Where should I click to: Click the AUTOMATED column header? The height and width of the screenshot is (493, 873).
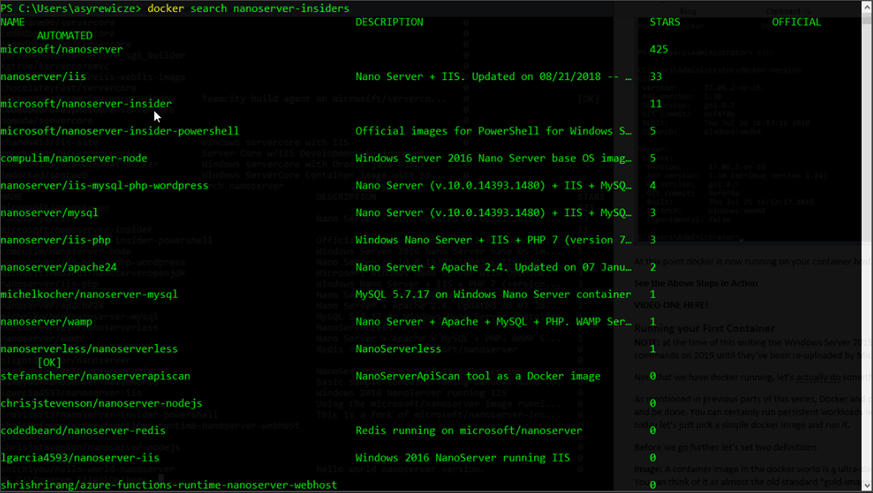(65, 36)
